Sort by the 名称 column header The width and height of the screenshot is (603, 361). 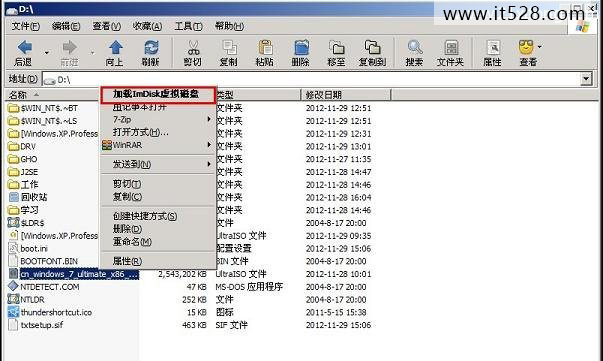52,95
